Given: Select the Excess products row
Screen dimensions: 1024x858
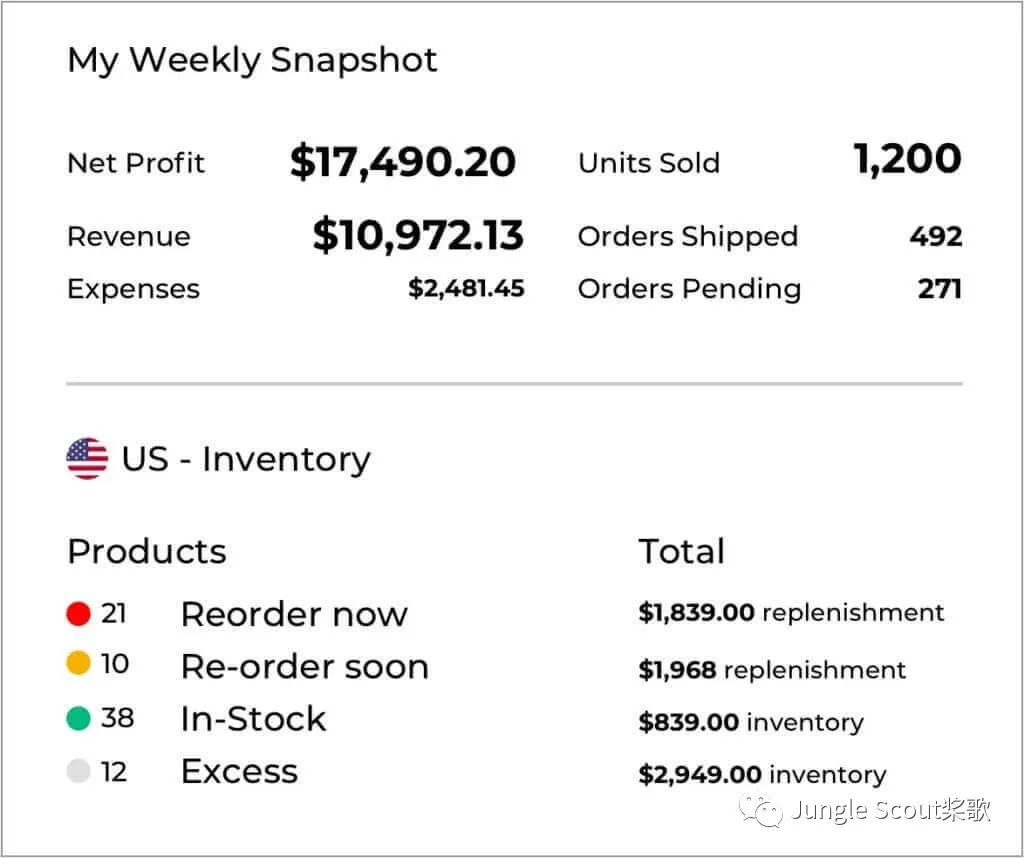Looking at the screenshot, I should pos(239,772).
